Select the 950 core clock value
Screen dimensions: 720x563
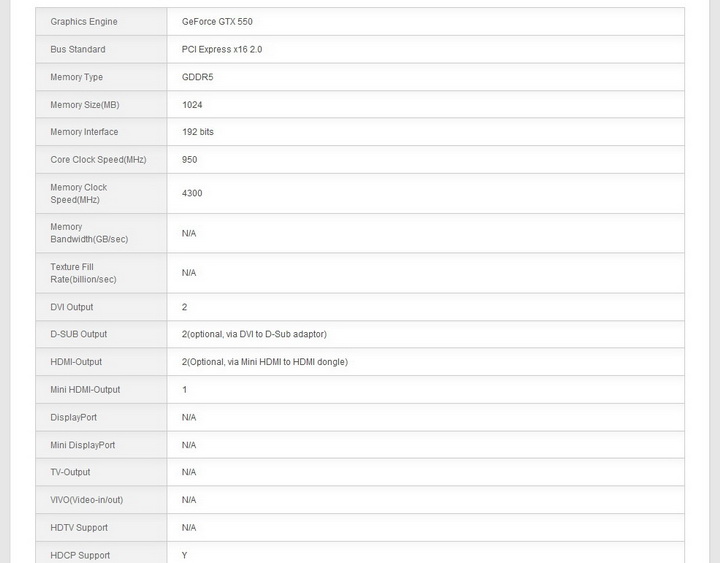(x=190, y=160)
